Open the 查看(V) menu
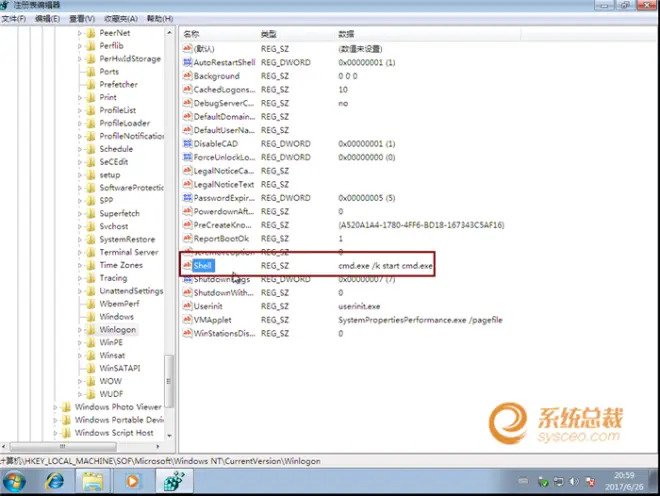This screenshot has height=496, width=660. point(82,19)
